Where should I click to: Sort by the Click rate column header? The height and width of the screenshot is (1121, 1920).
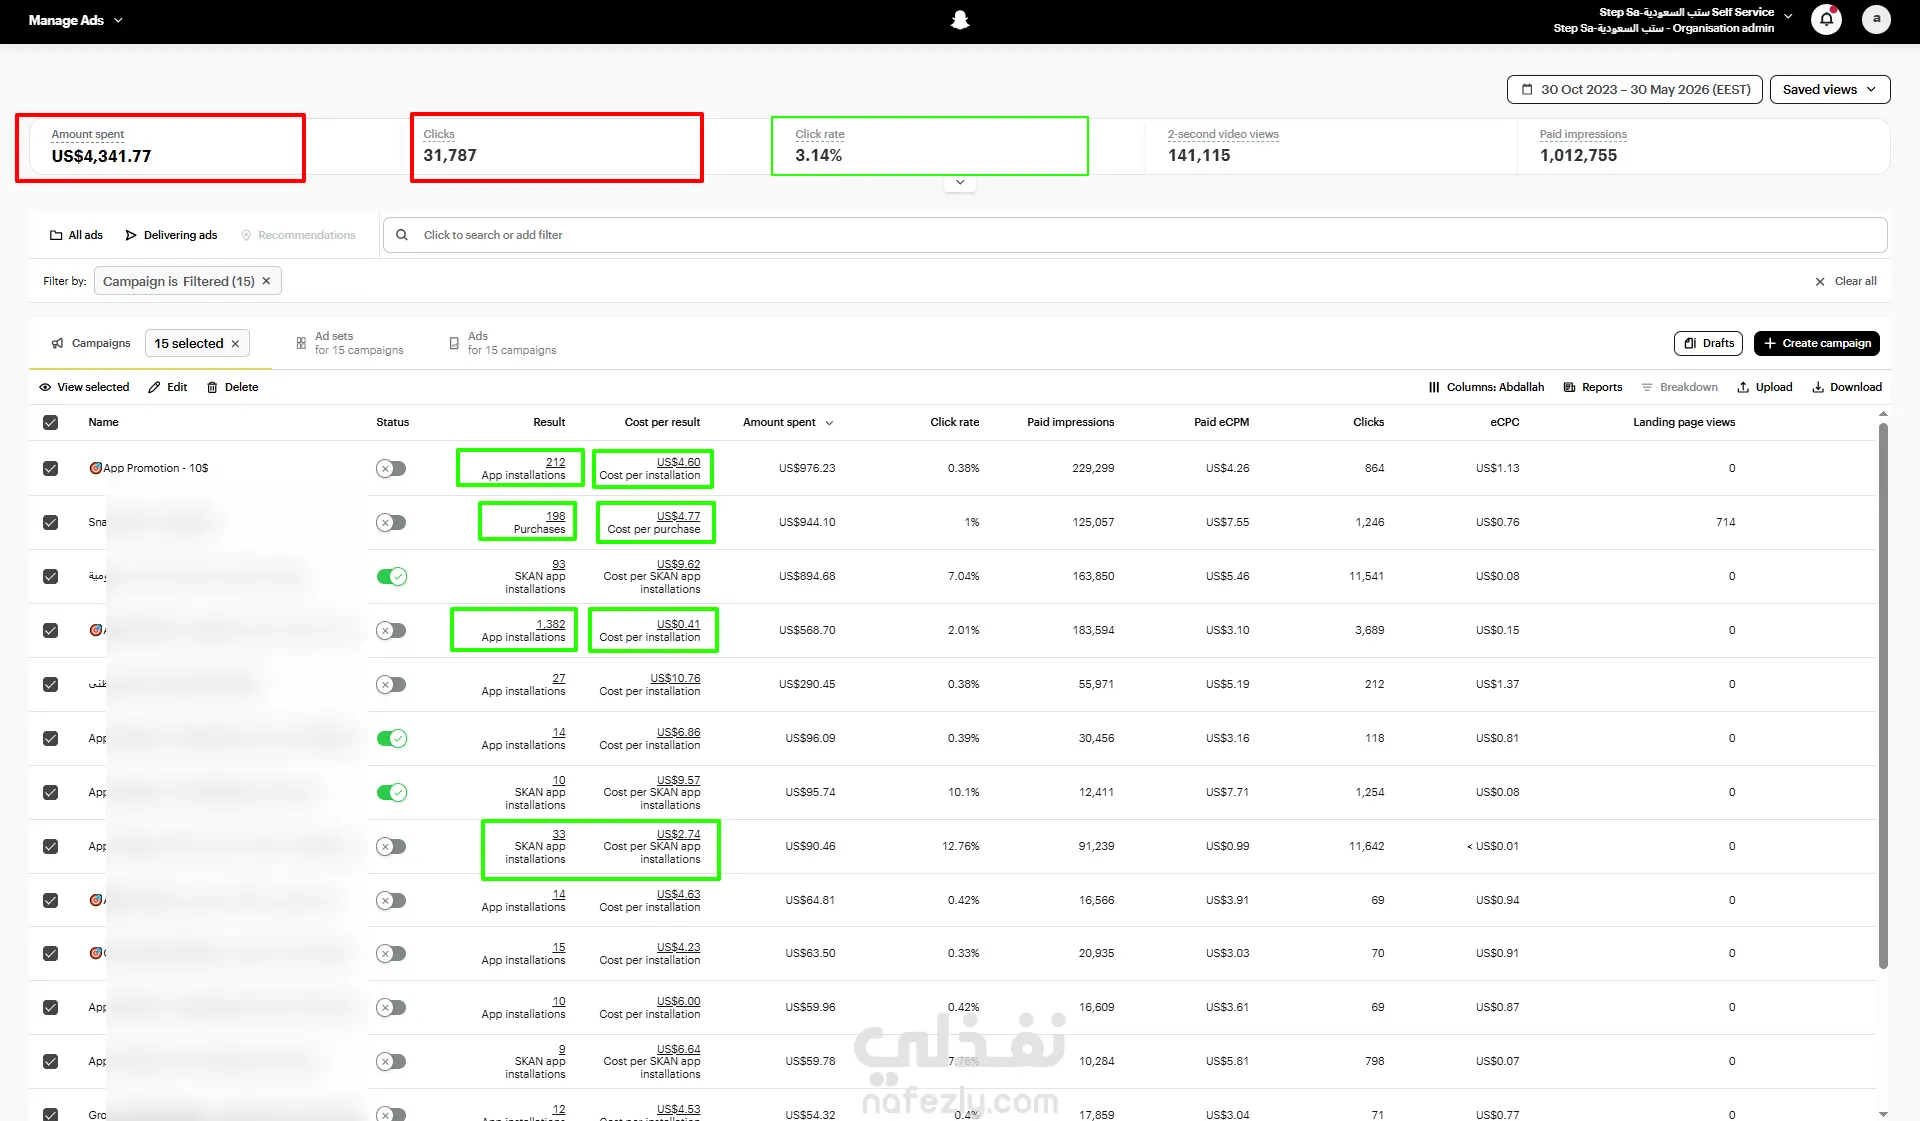954,422
